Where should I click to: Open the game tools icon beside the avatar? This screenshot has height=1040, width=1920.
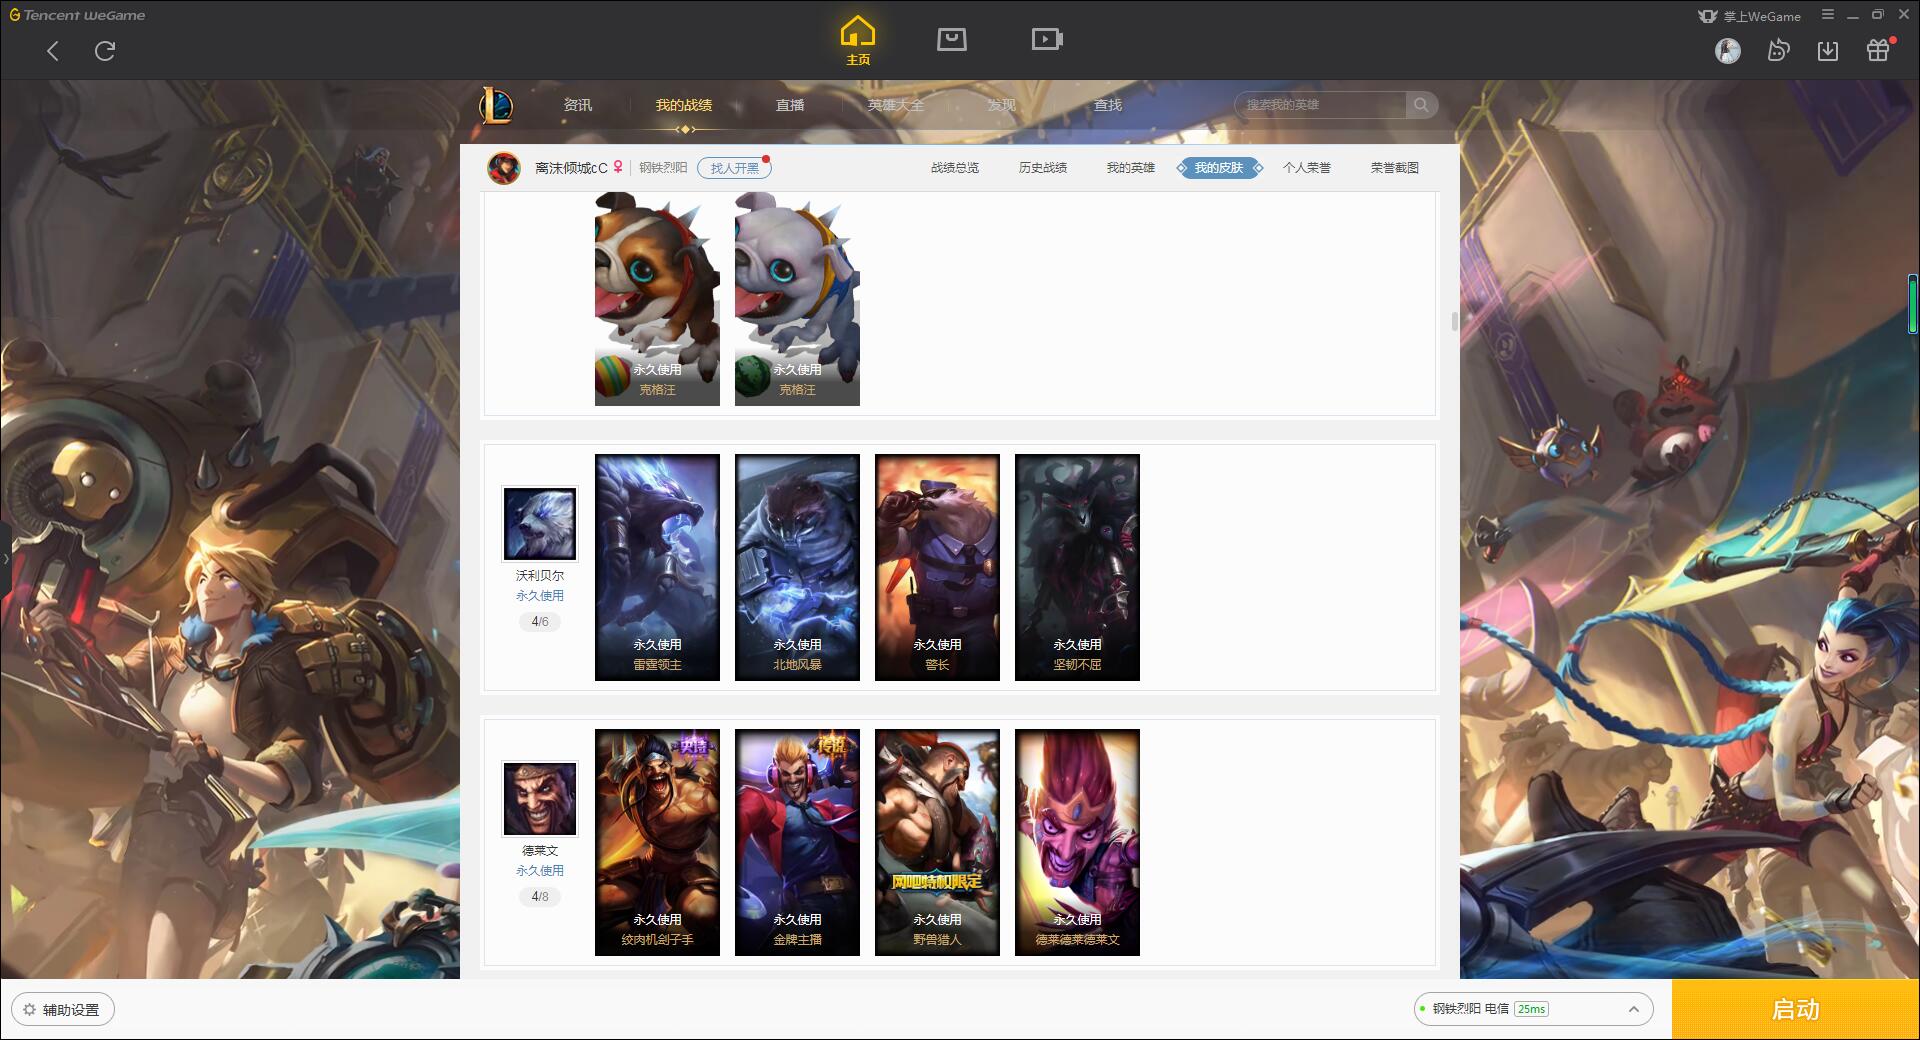[1778, 50]
